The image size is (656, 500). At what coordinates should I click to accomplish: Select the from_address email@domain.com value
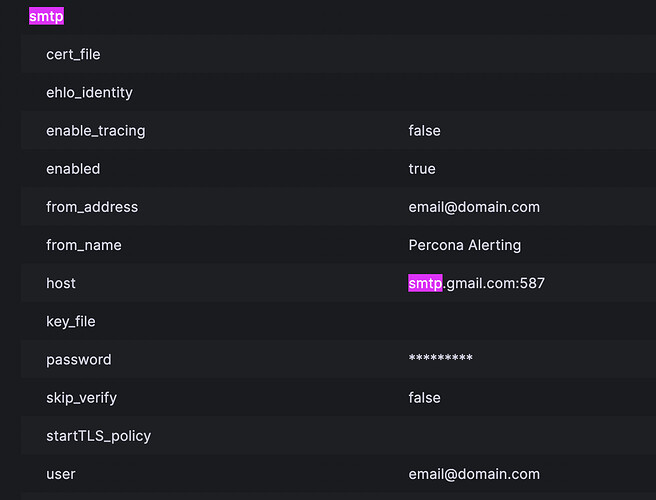[x=474, y=207]
